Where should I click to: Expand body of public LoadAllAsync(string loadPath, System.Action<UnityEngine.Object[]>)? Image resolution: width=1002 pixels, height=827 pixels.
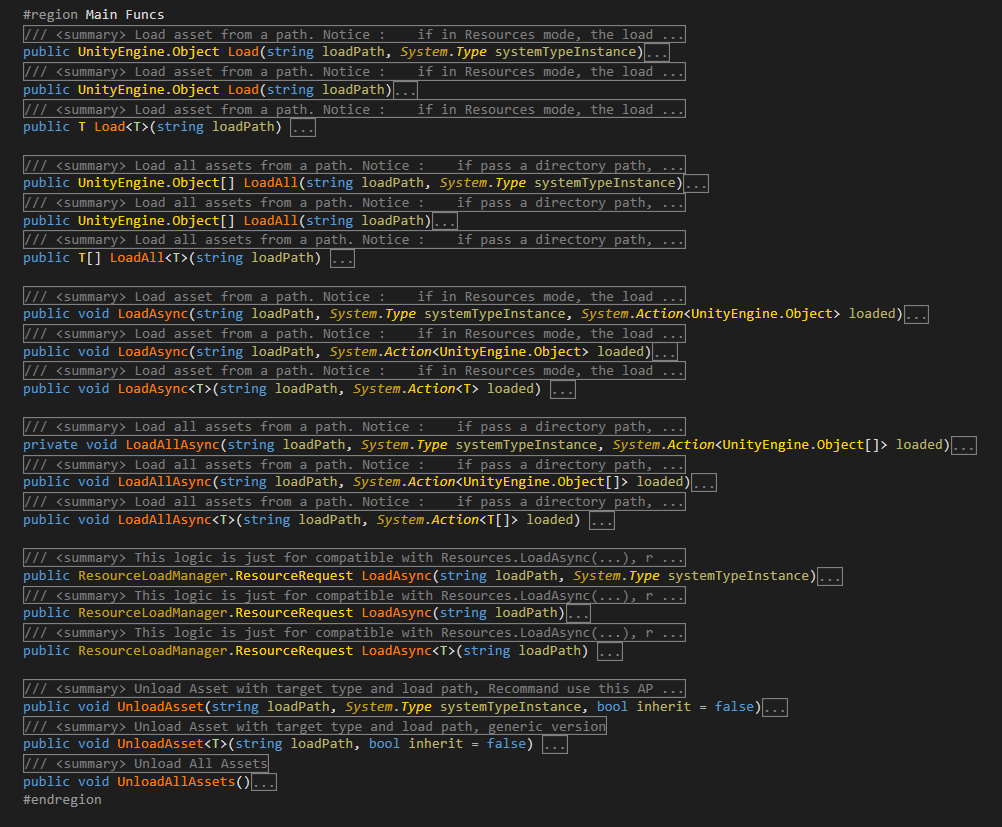click(x=704, y=483)
